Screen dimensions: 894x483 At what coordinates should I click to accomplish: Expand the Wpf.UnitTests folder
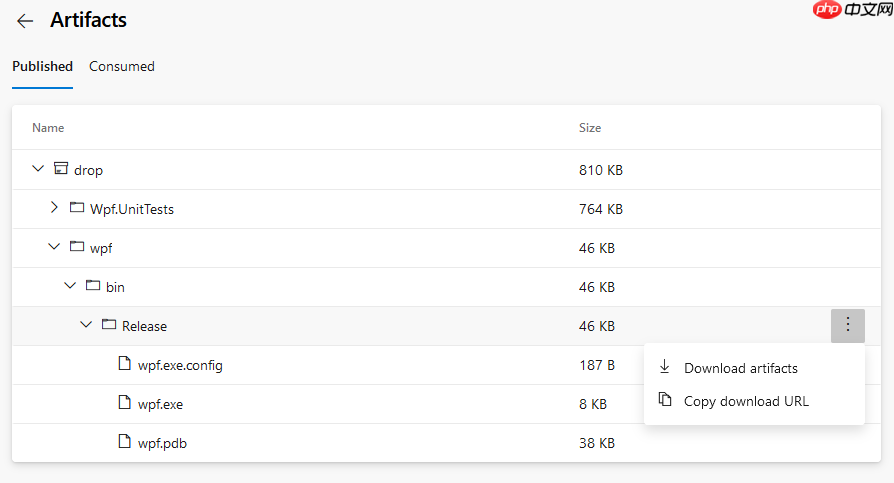[x=54, y=207]
